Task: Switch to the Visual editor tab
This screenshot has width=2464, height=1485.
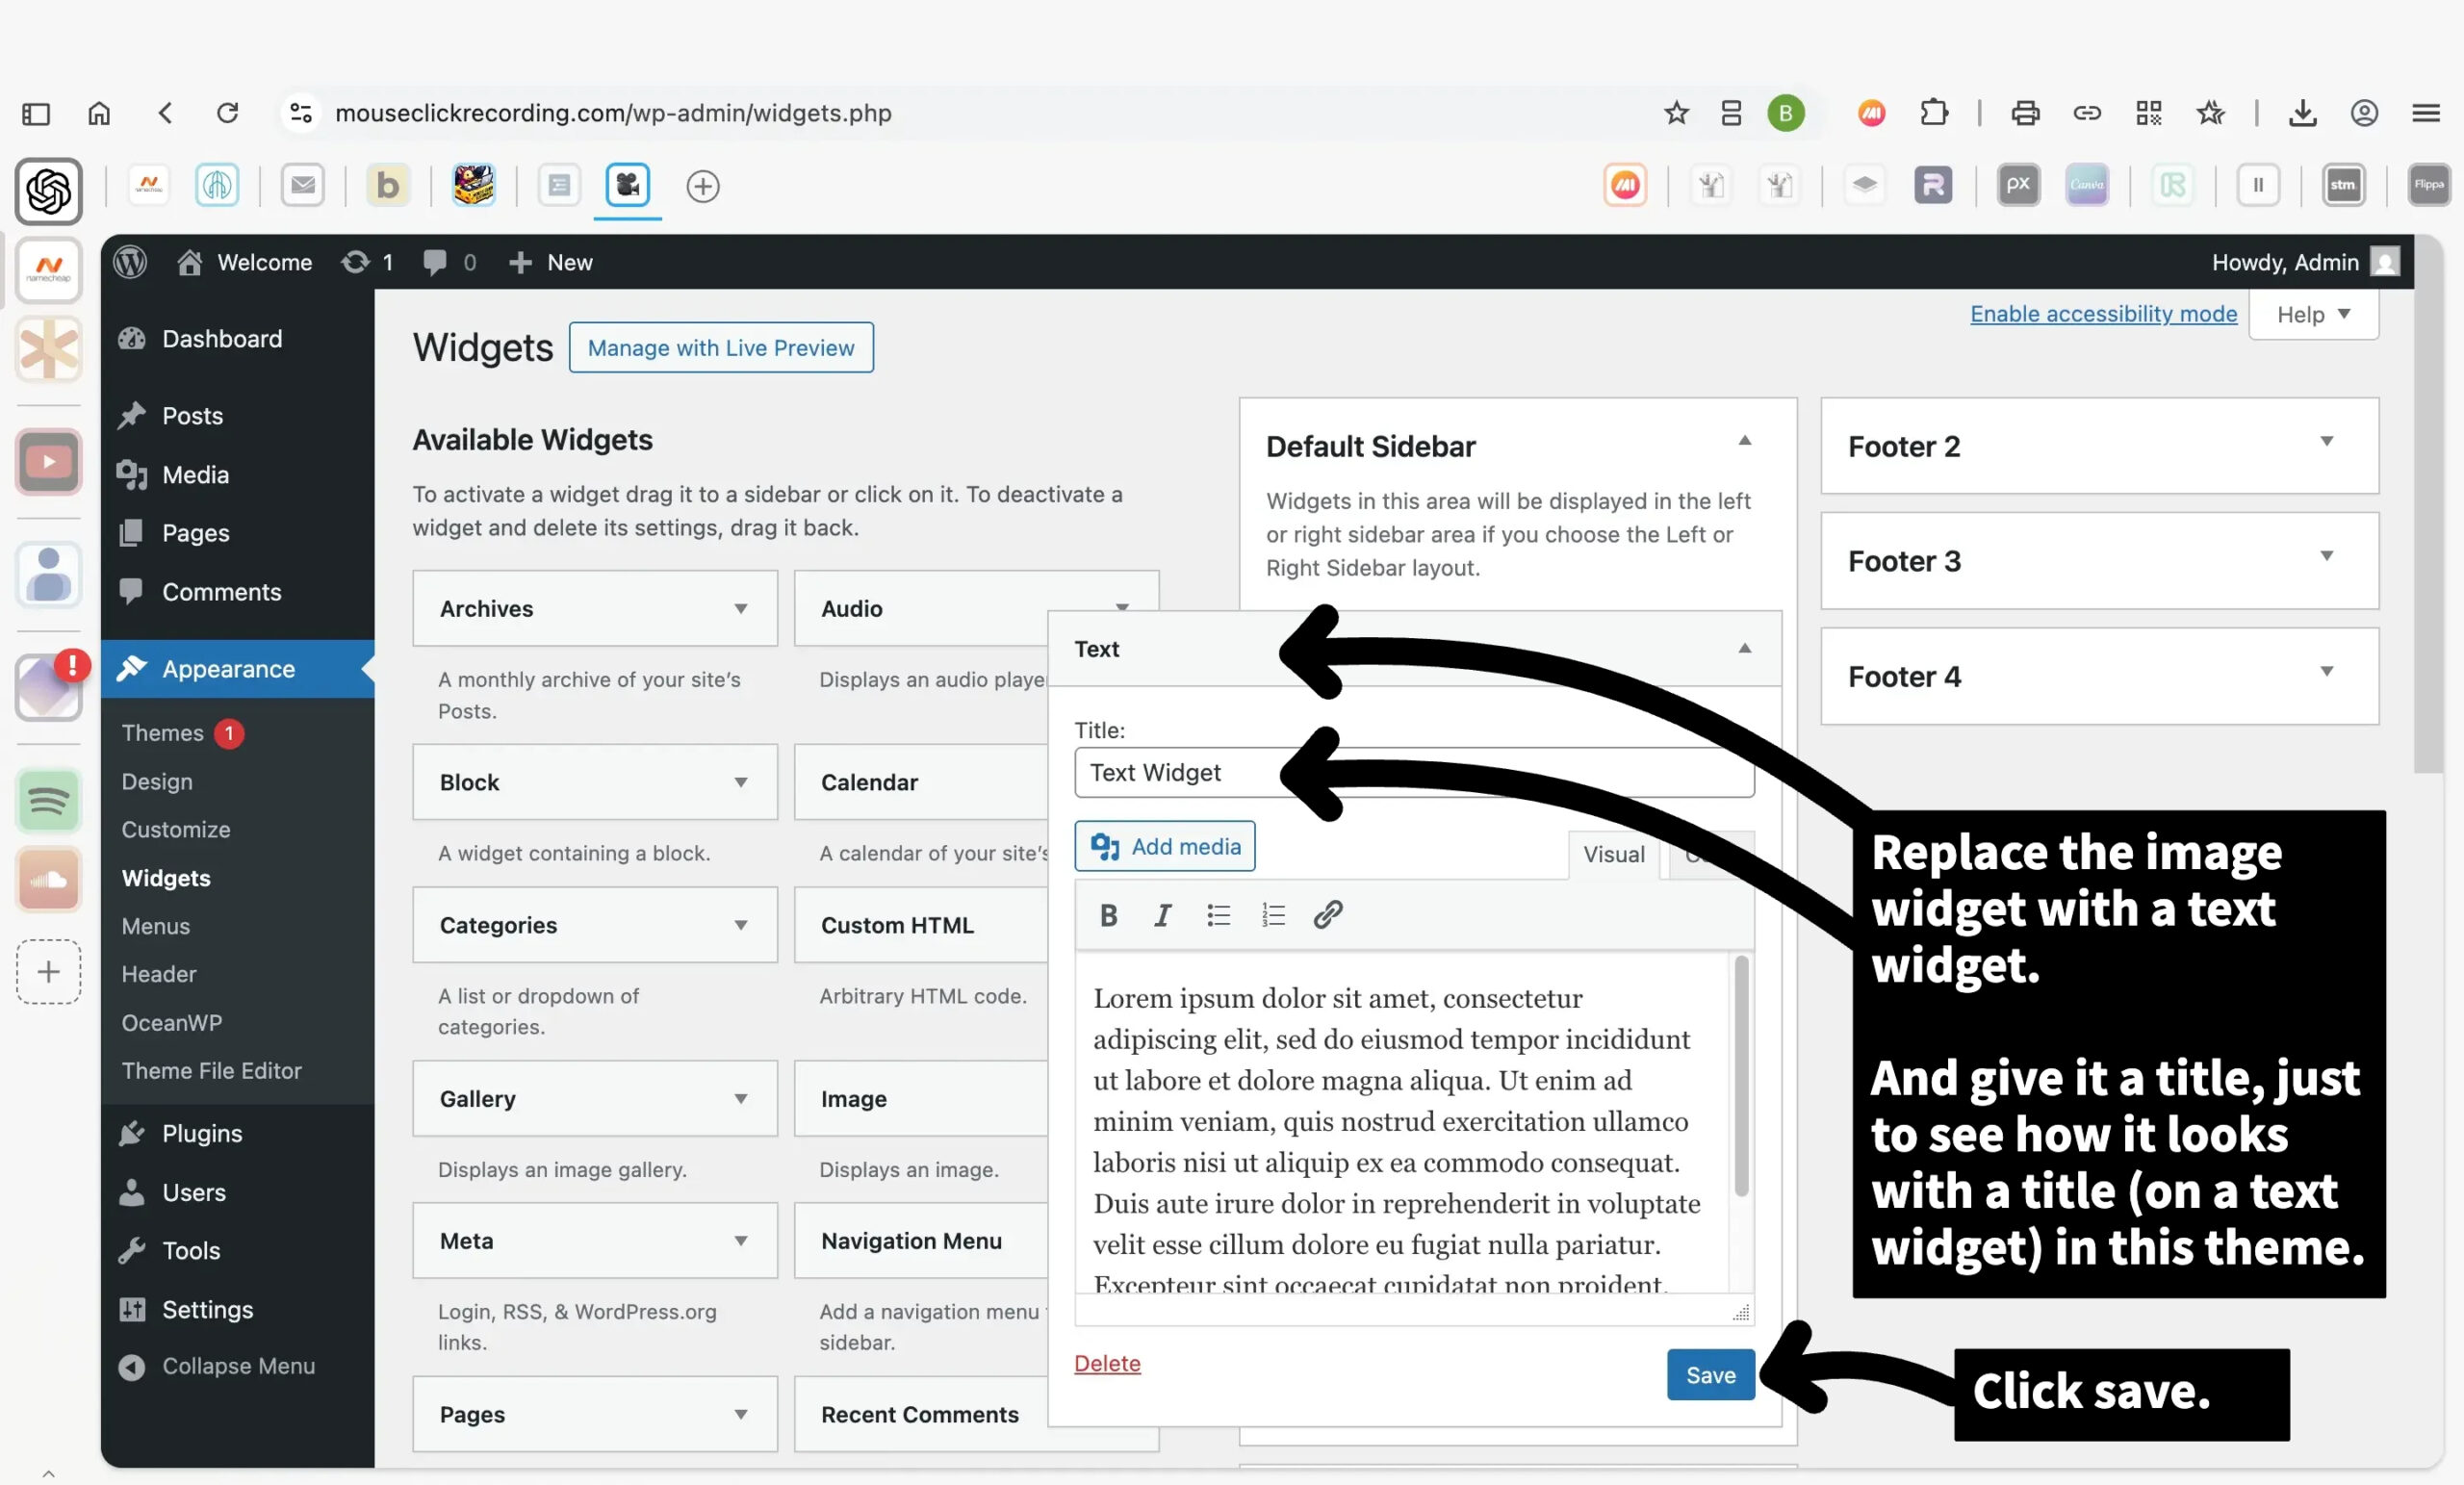Action: 1613,854
